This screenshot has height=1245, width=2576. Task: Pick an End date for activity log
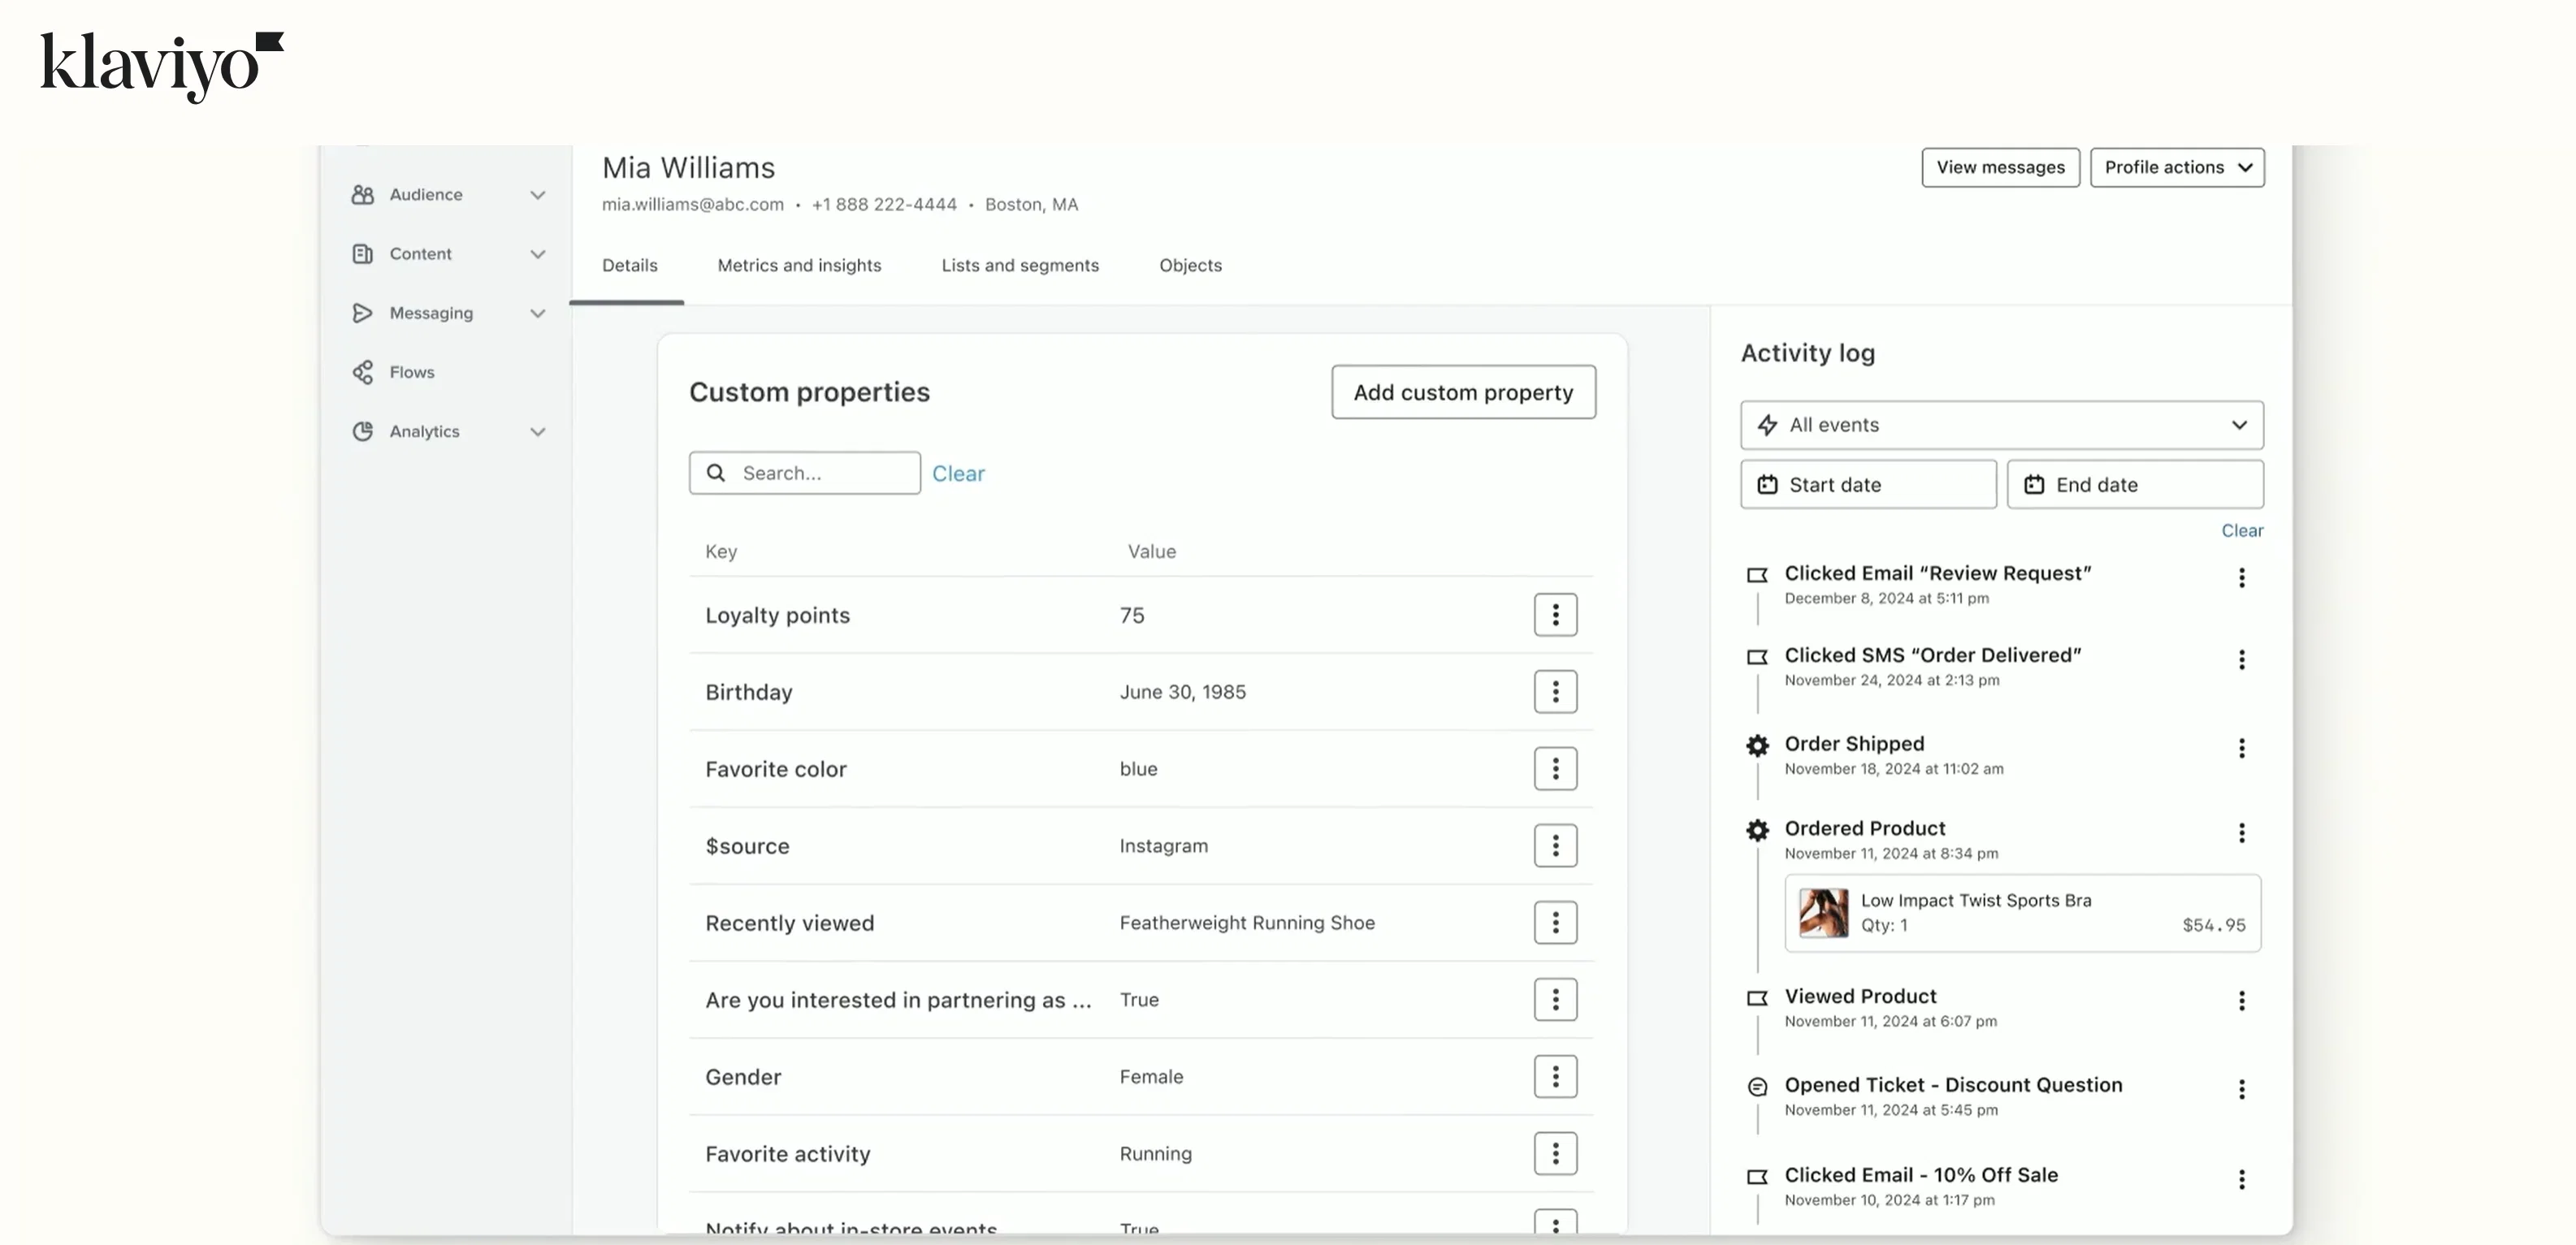(x=2135, y=485)
